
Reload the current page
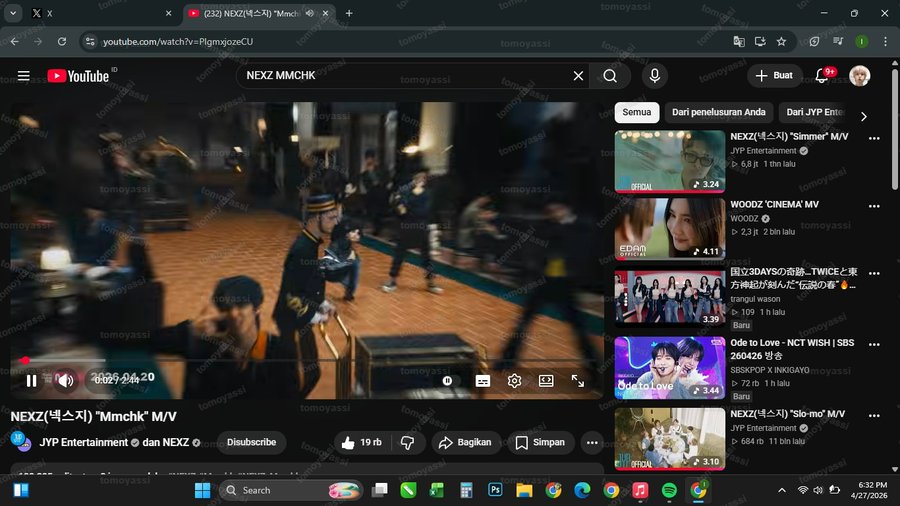pos(62,41)
